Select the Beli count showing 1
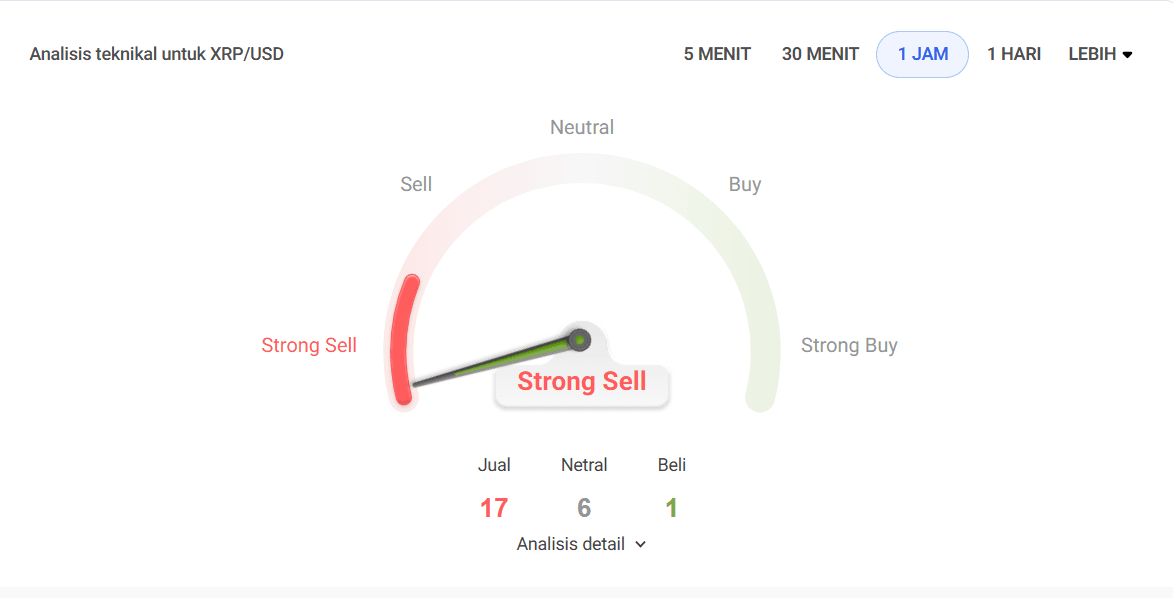This screenshot has width=1173, height=598. click(x=671, y=507)
